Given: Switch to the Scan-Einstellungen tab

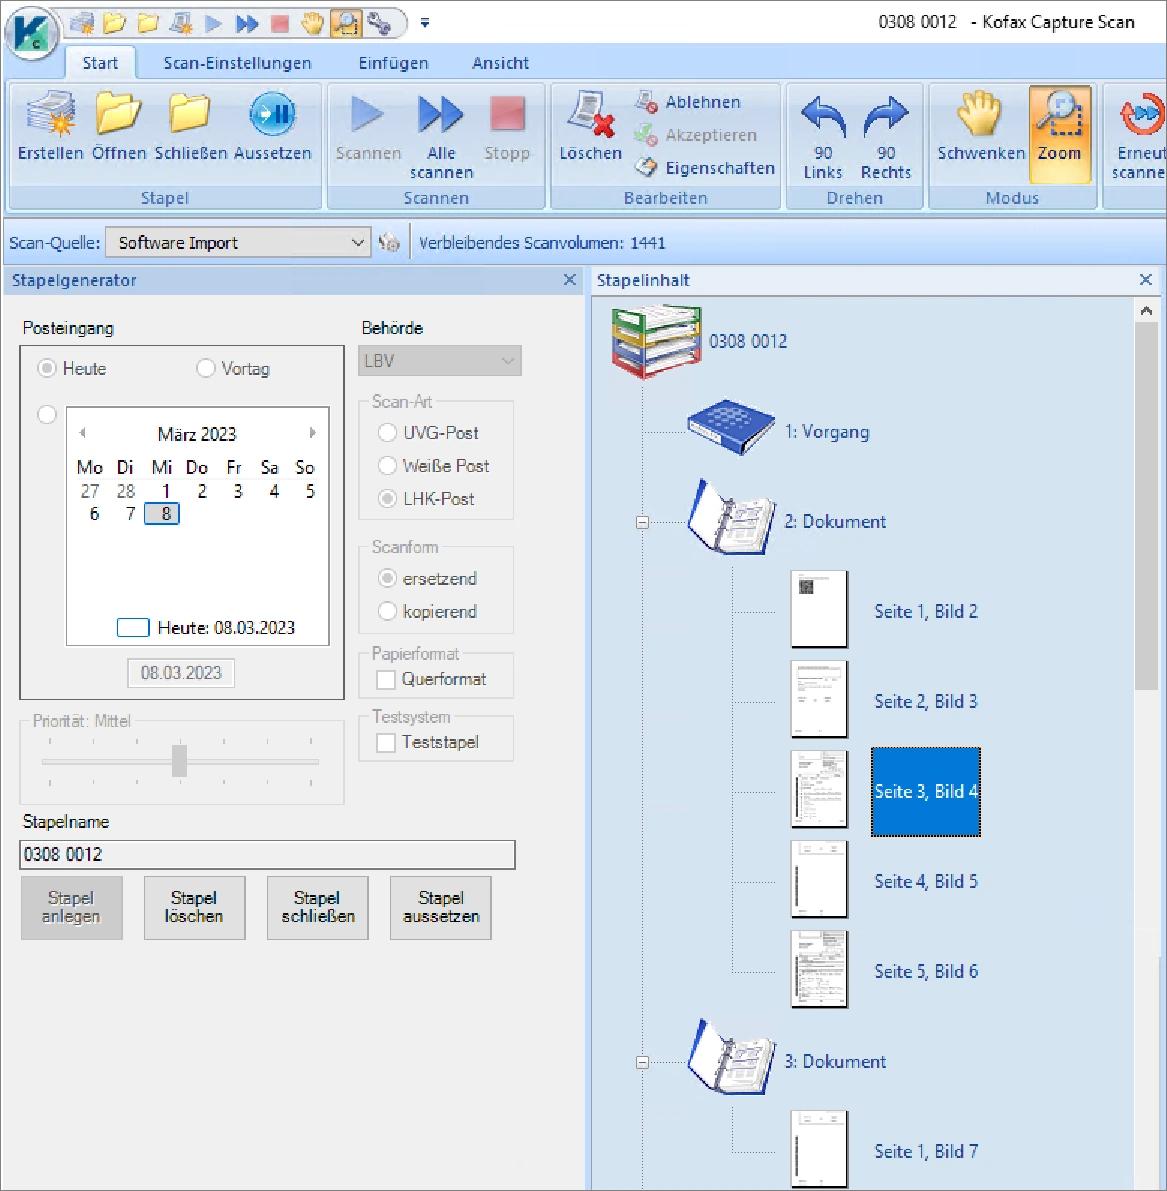Looking at the screenshot, I should coord(237,63).
